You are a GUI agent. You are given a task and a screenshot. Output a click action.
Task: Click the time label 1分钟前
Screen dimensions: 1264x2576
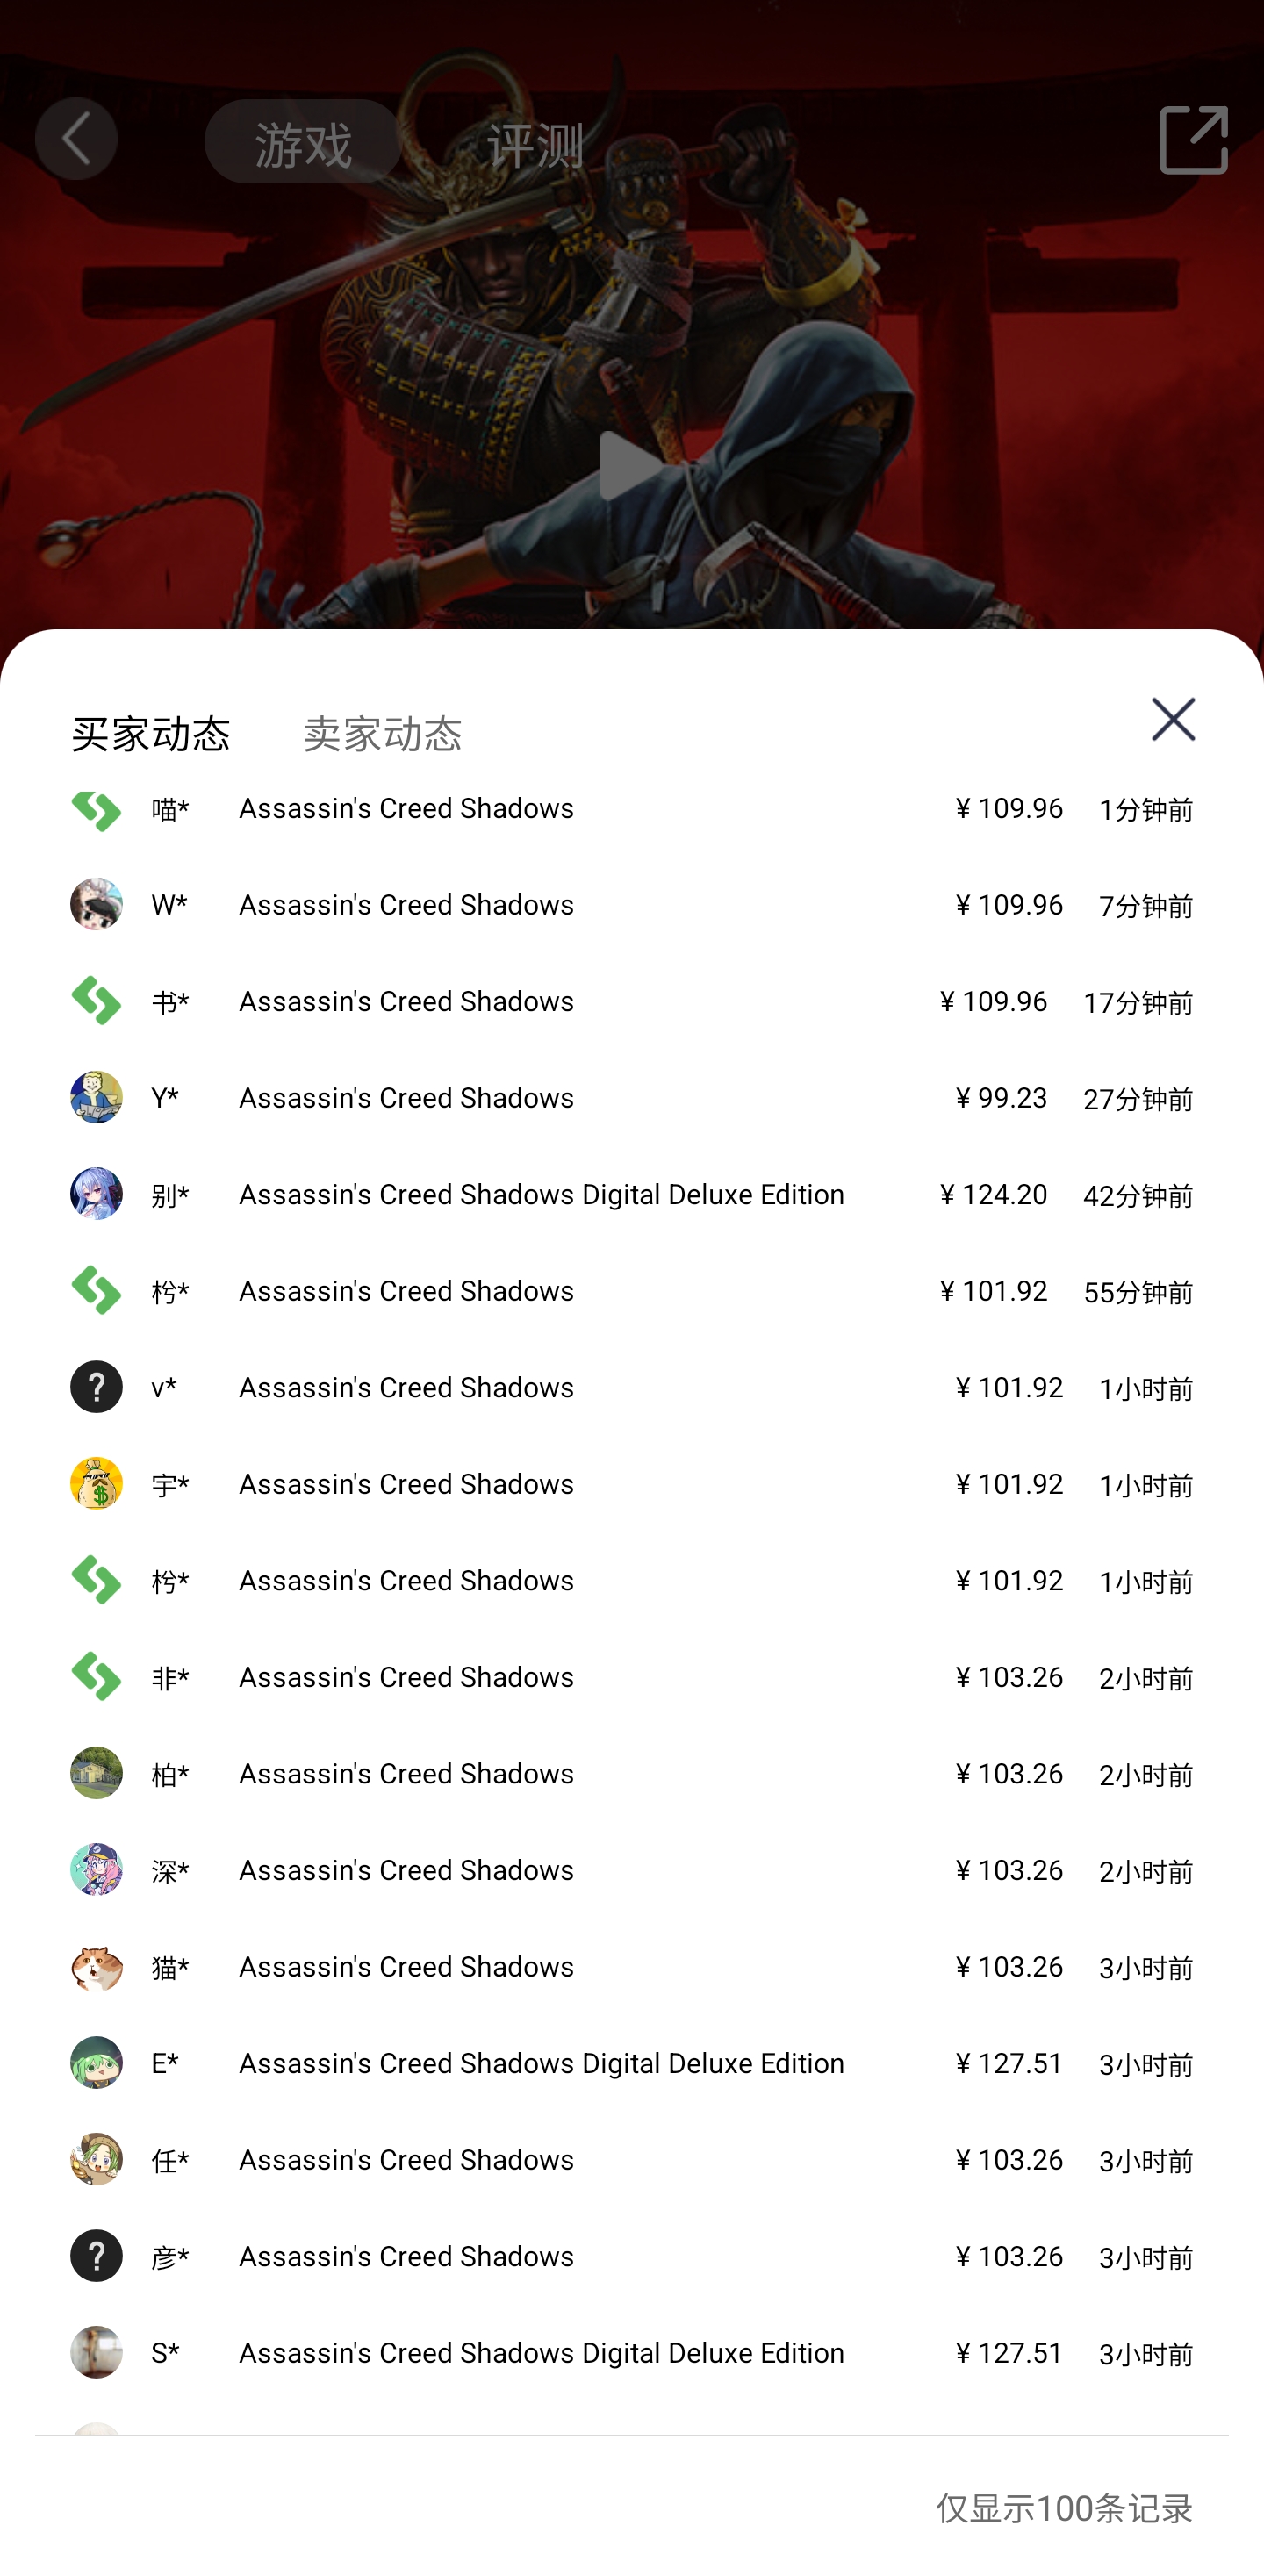click(x=1146, y=809)
